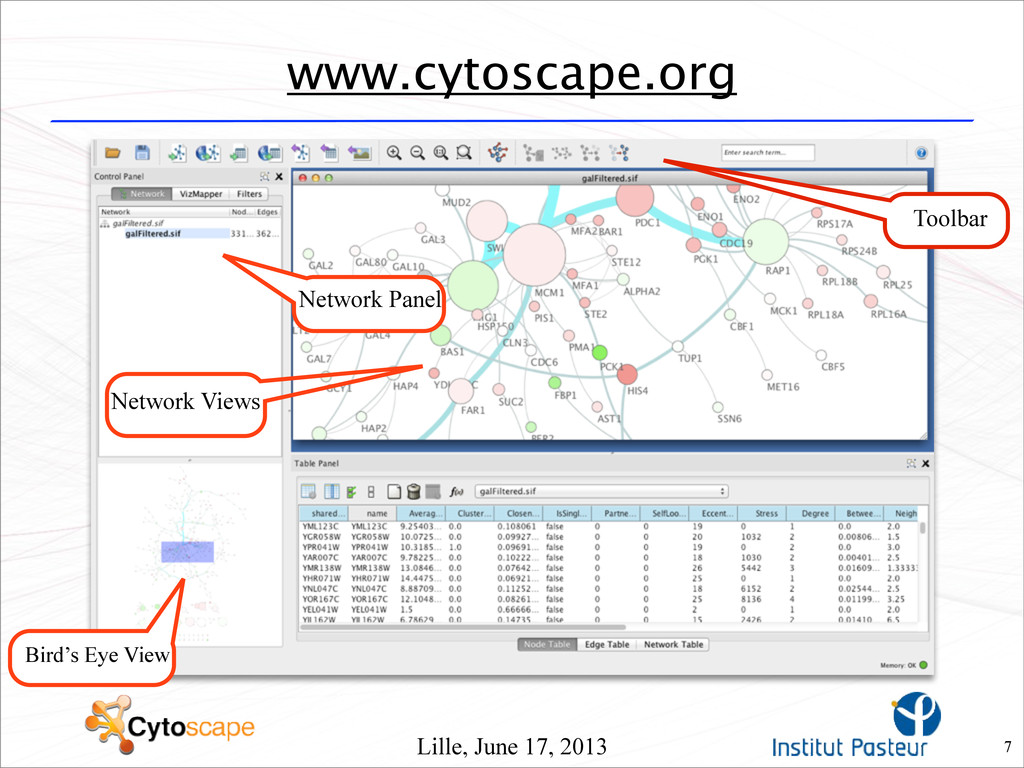Select the MCM1 node in network view
This screenshot has width=1024, height=768.
[534, 255]
